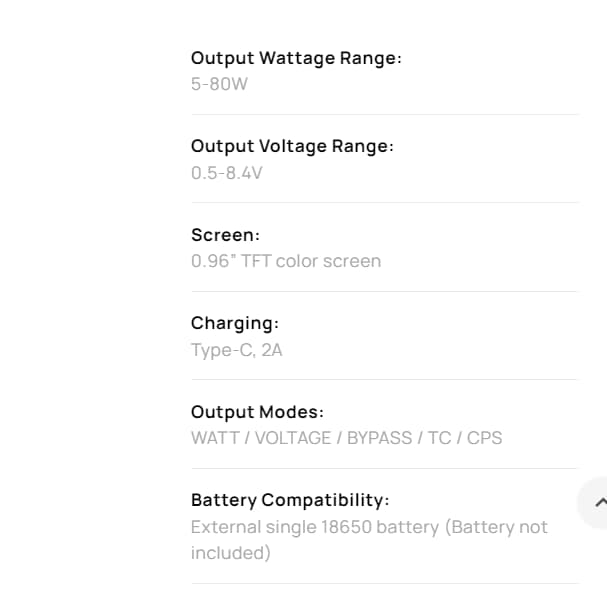The height and width of the screenshot is (591, 607).
Task: Click the BYPASS output mode text
Action: (379, 438)
